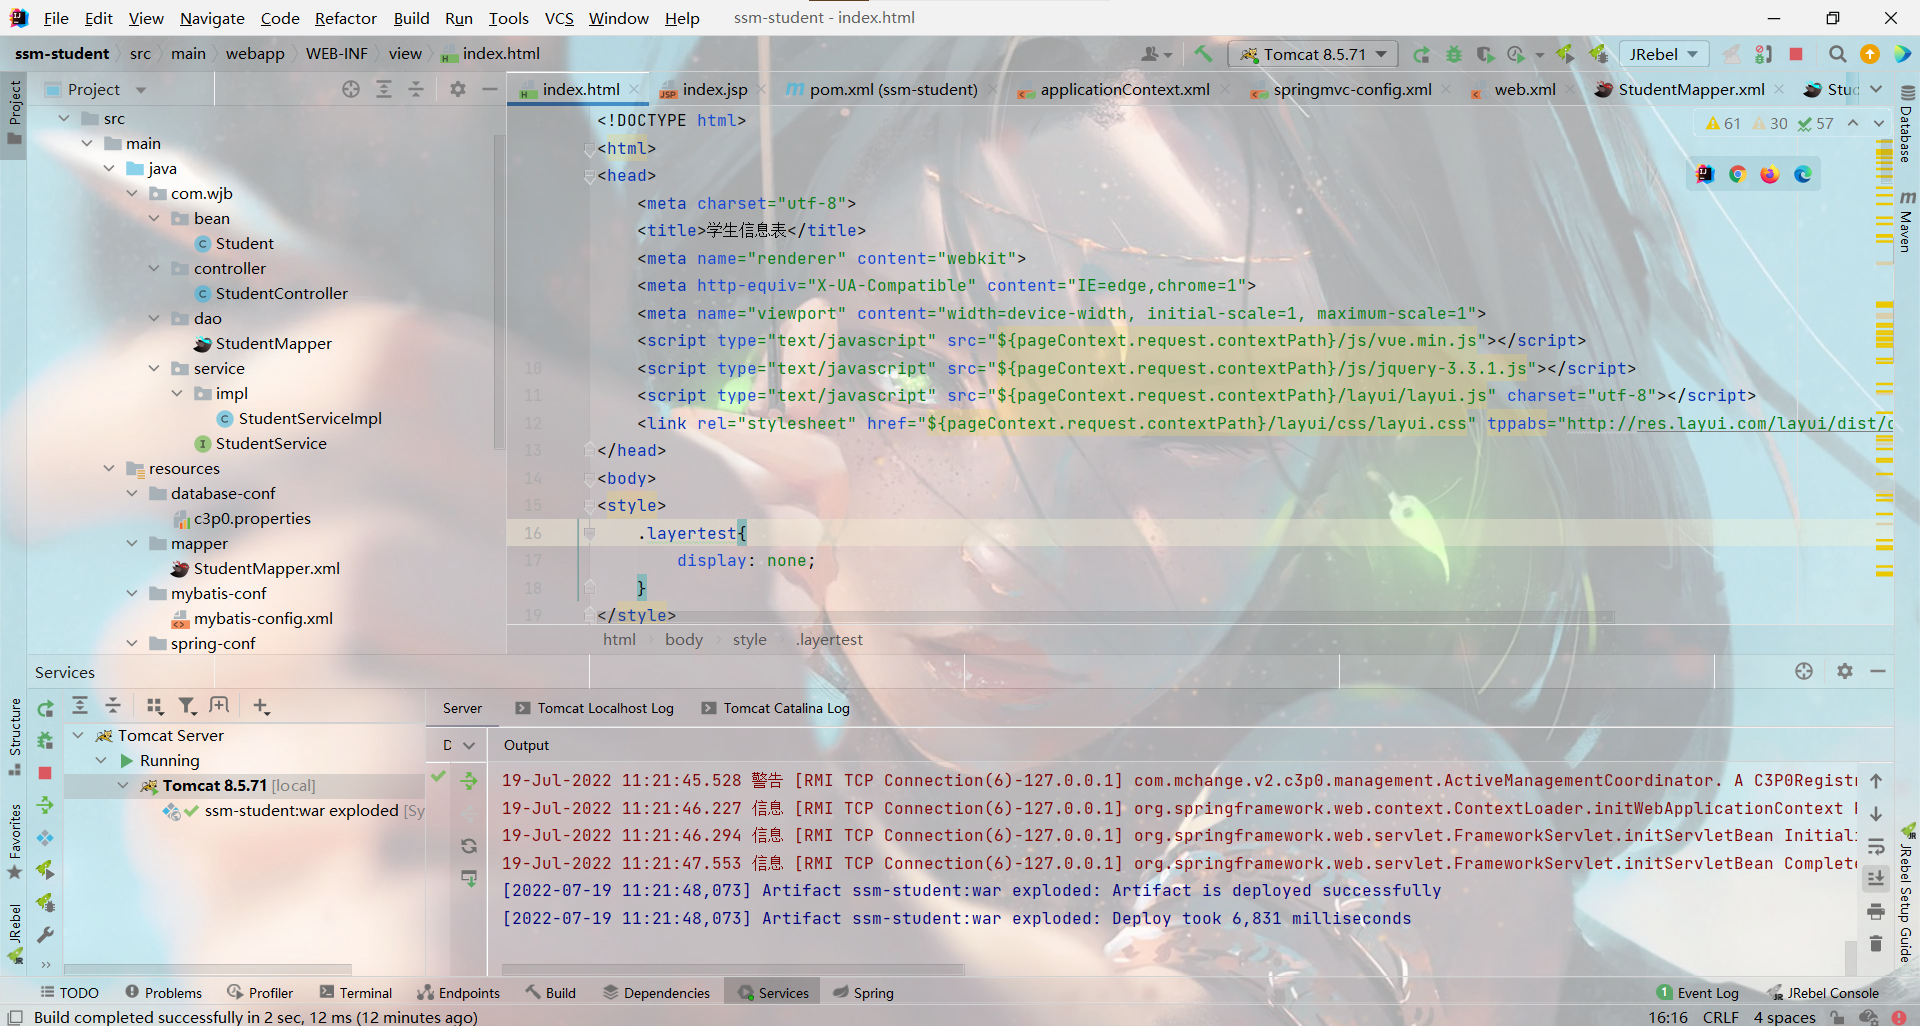This screenshot has height=1026, width=1920.
Task: Open the Refactor menu
Action: click(345, 18)
